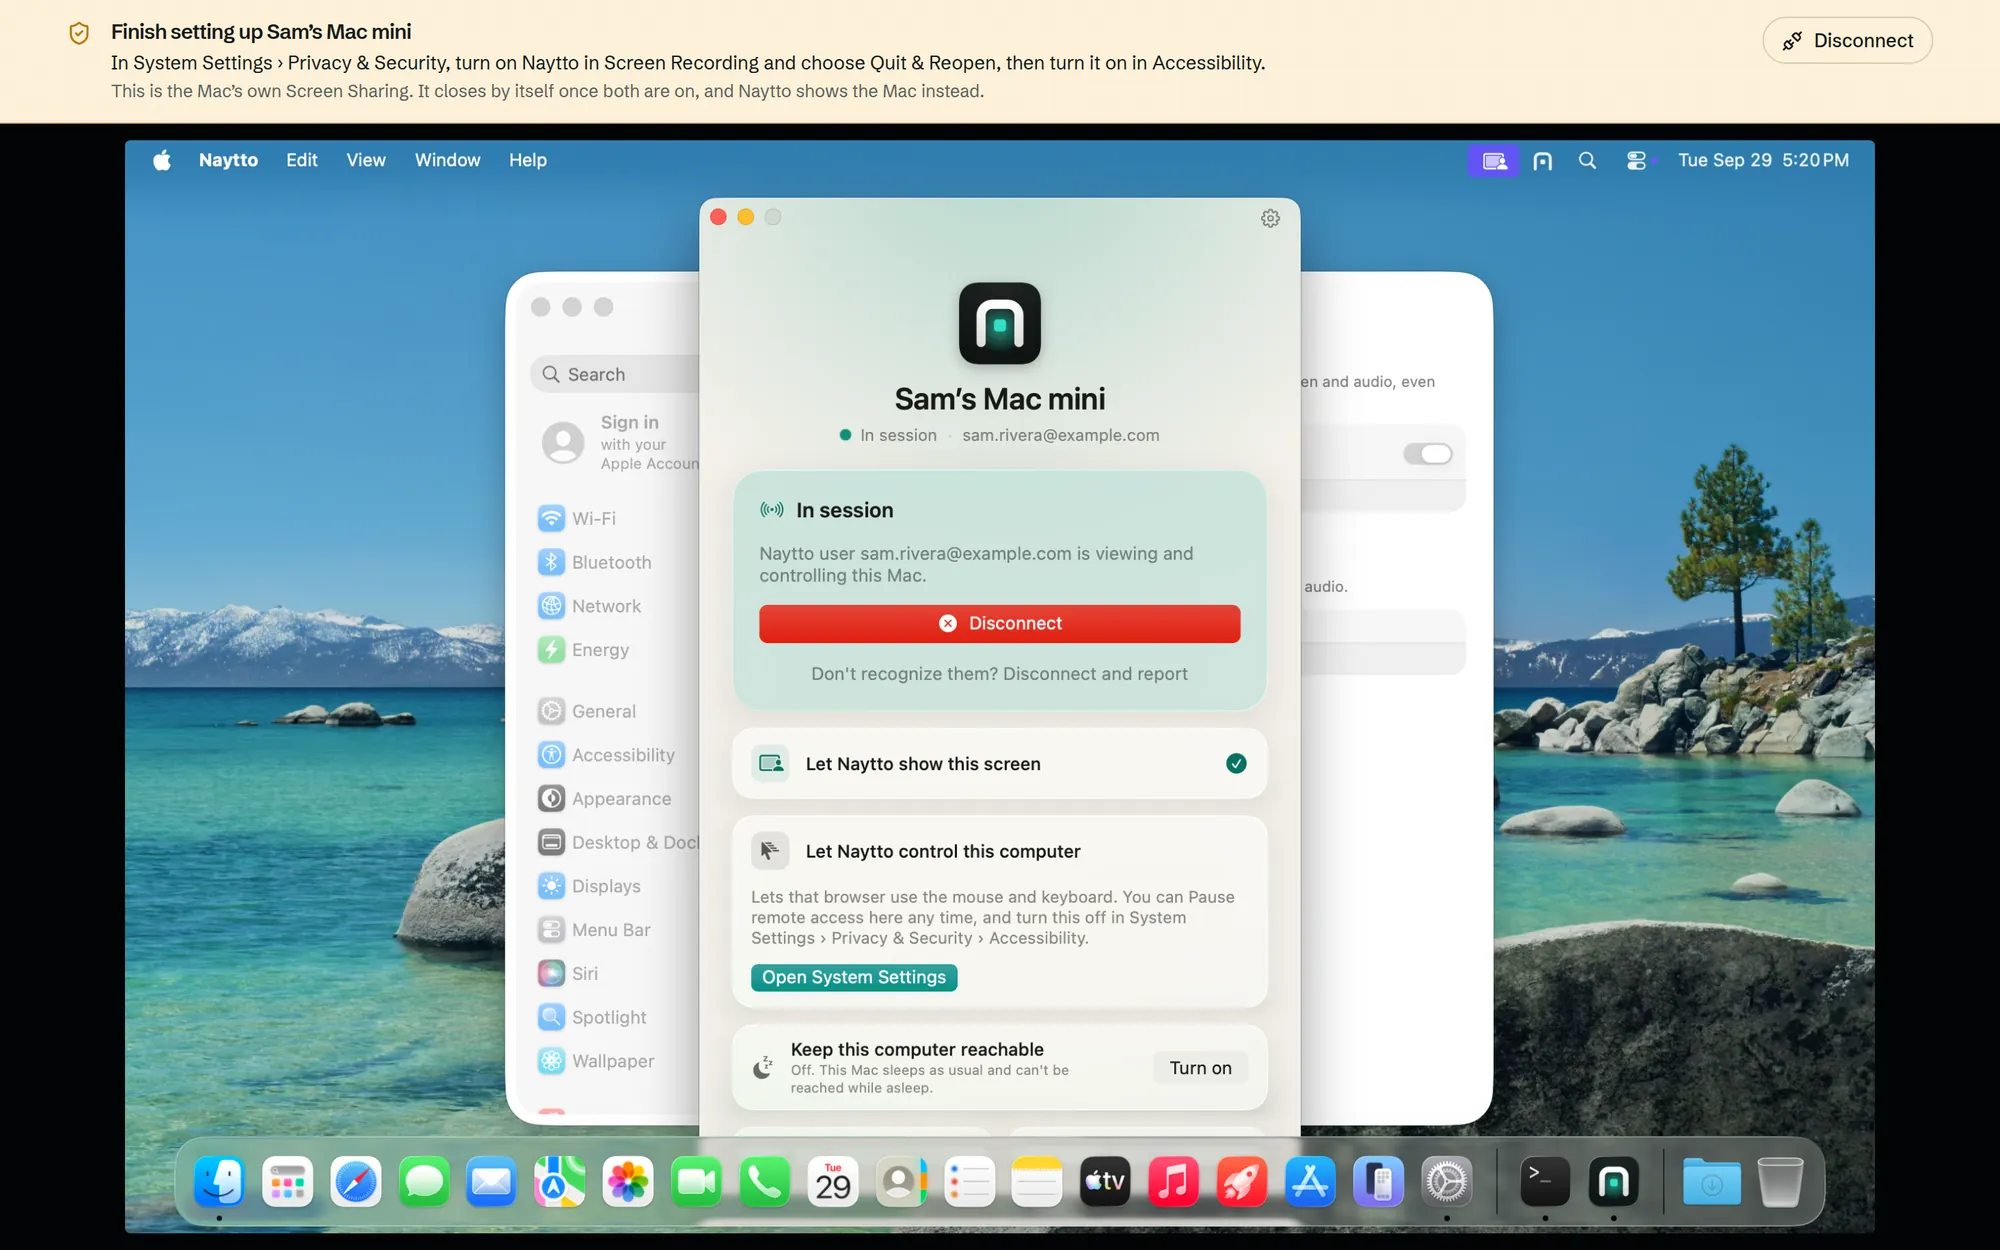The image size is (2000, 1250).
Task: Open the Apple menu
Action: click(162, 160)
